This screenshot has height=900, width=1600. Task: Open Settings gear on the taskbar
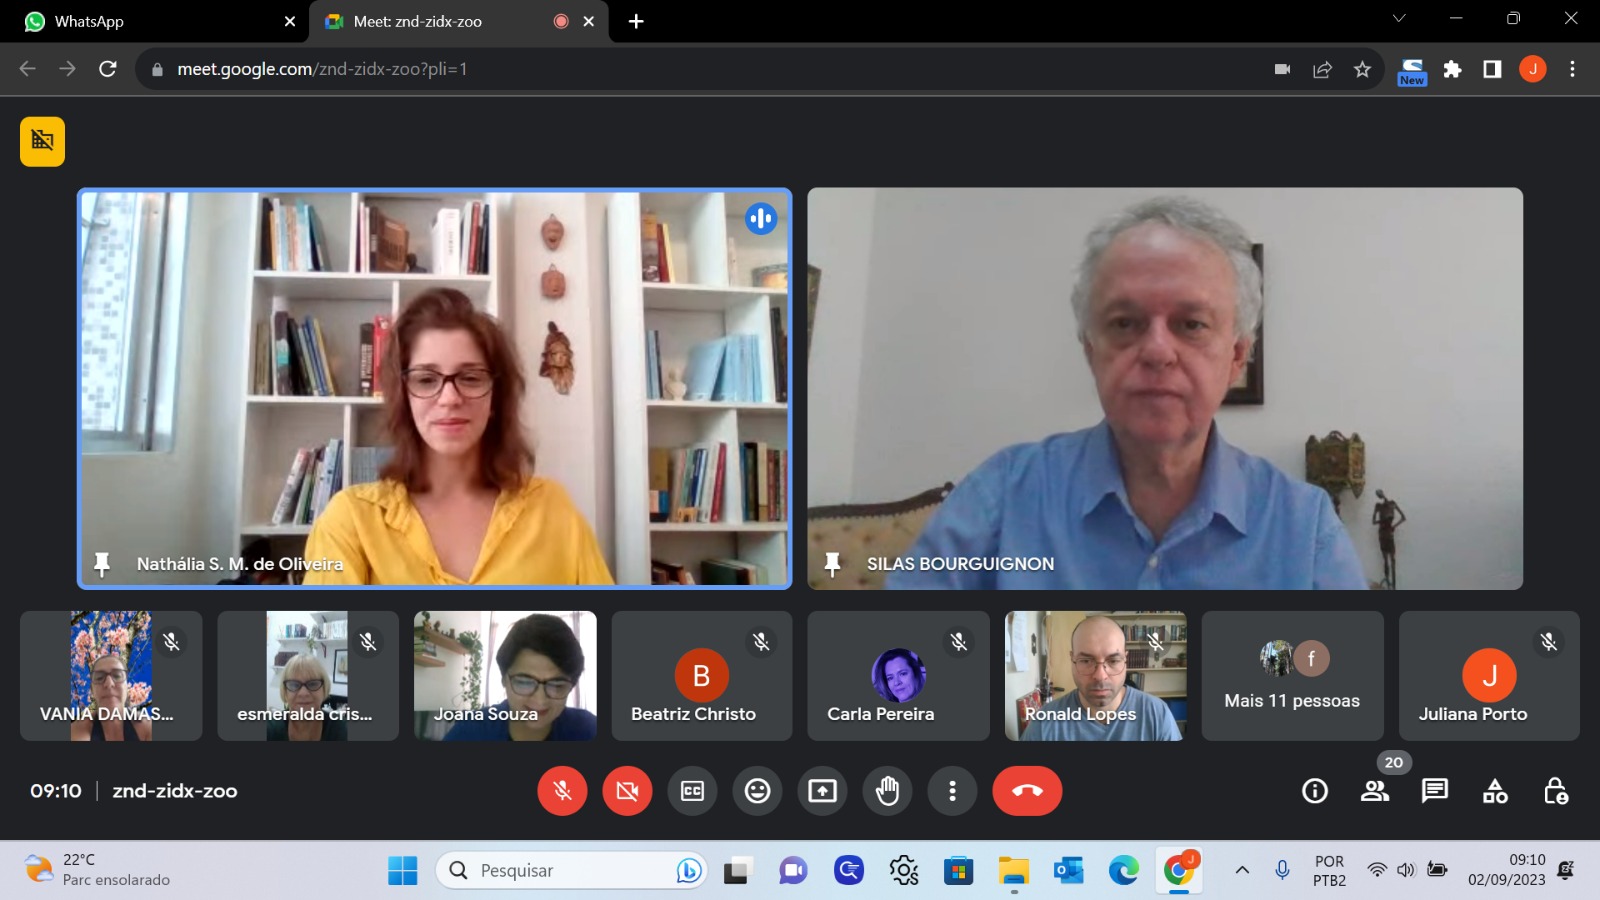coord(903,871)
